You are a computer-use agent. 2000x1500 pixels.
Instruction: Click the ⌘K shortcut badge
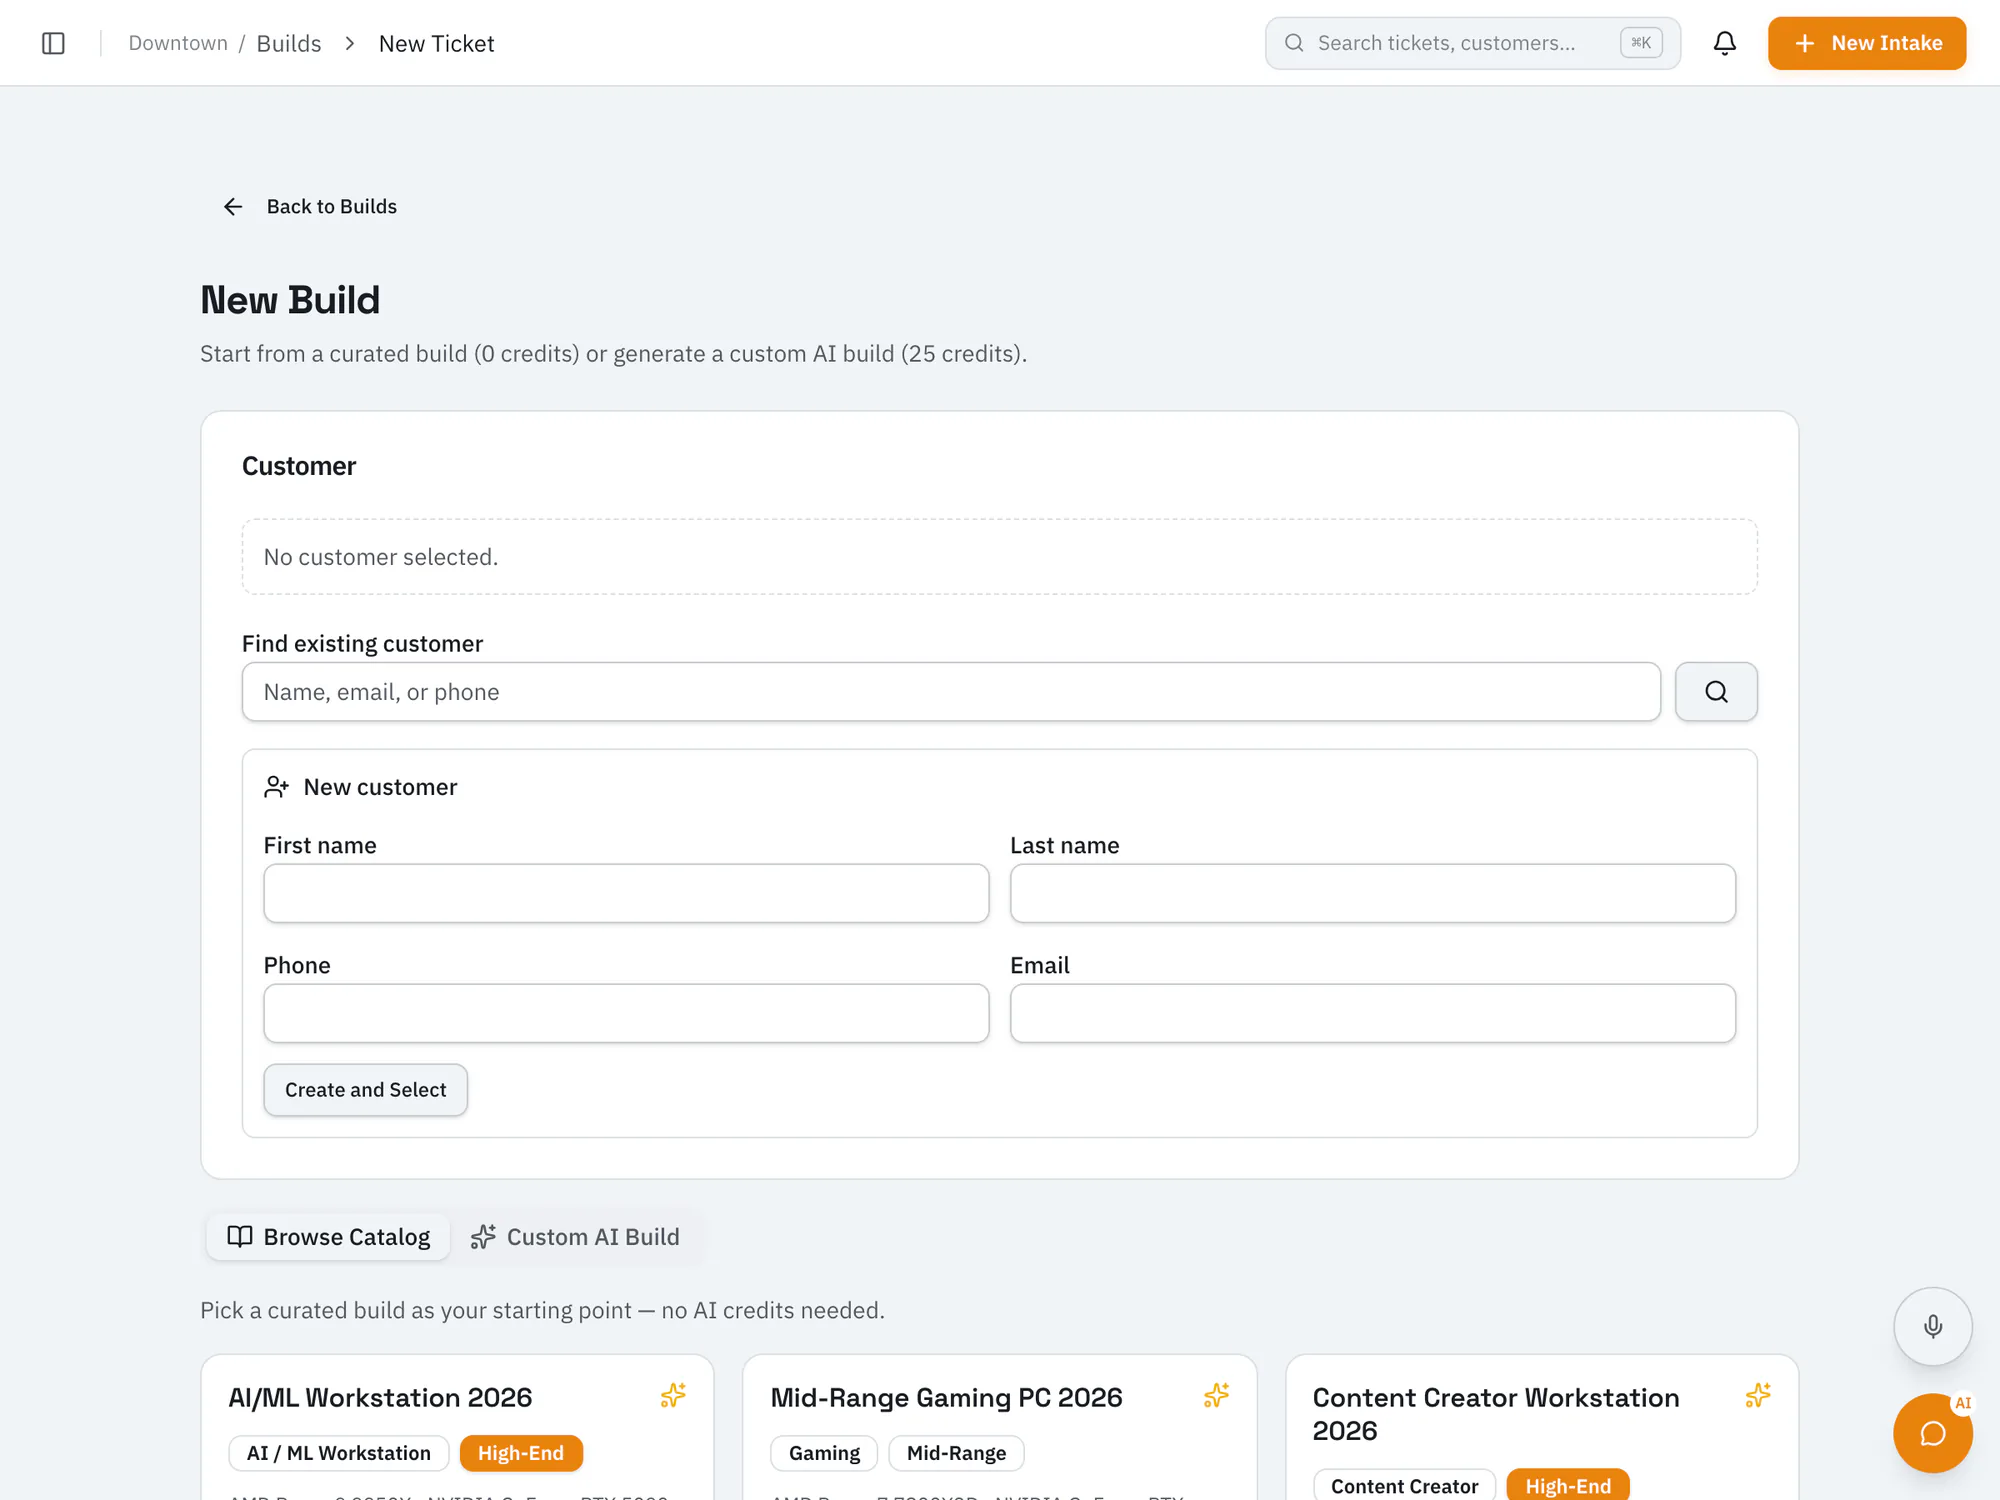pyautogui.click(x=1641, y=43)
